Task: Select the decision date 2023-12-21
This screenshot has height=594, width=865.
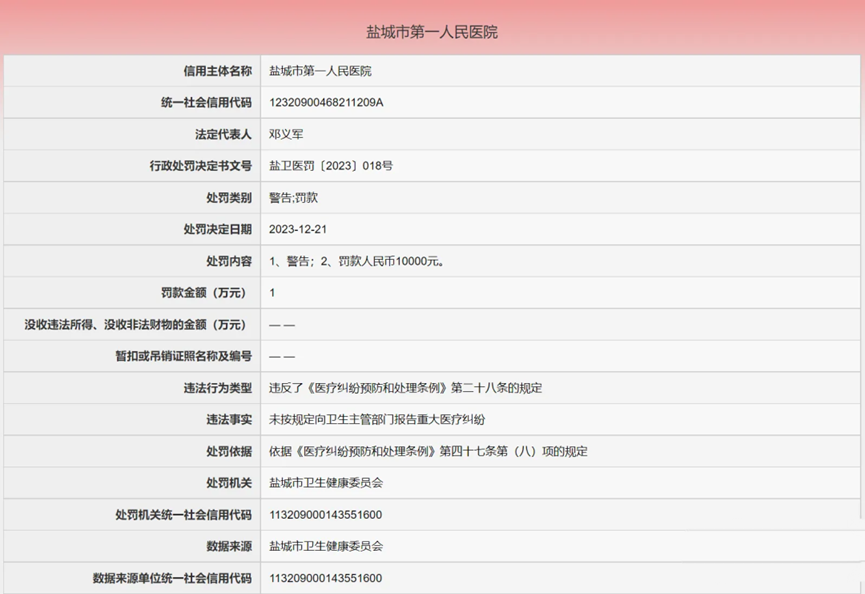Action: click(298, 229)
